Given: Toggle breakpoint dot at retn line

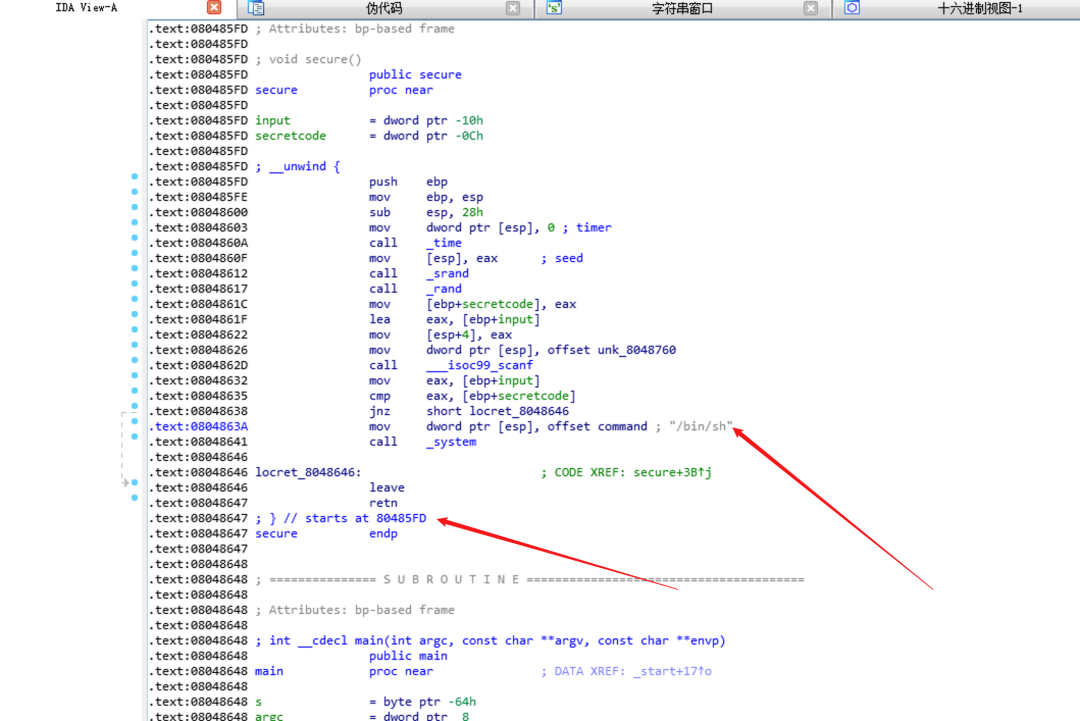Looking at the screenshot, I should click(135, 503).
